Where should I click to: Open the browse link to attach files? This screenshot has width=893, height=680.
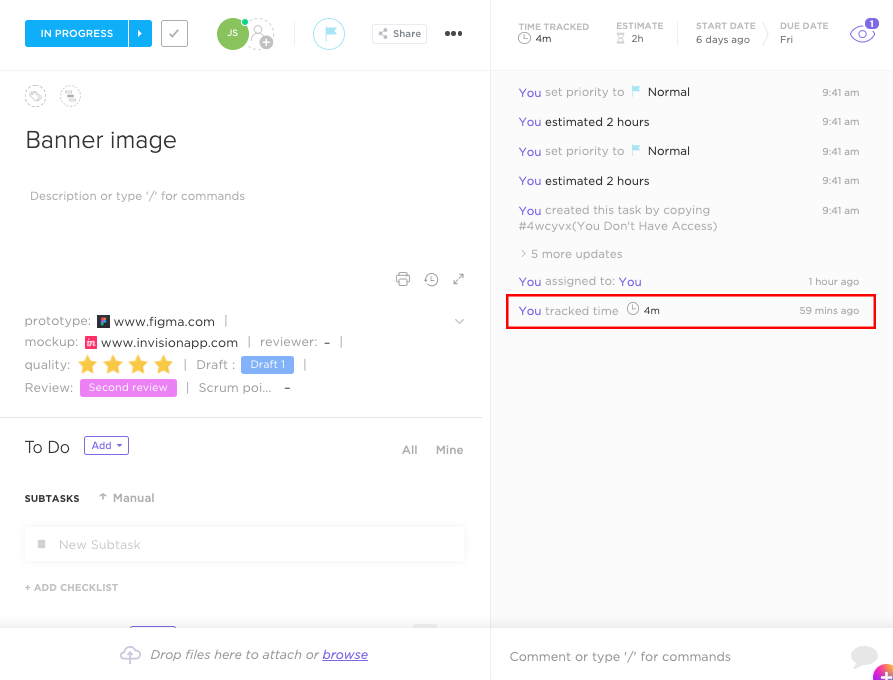coord(345,654)
